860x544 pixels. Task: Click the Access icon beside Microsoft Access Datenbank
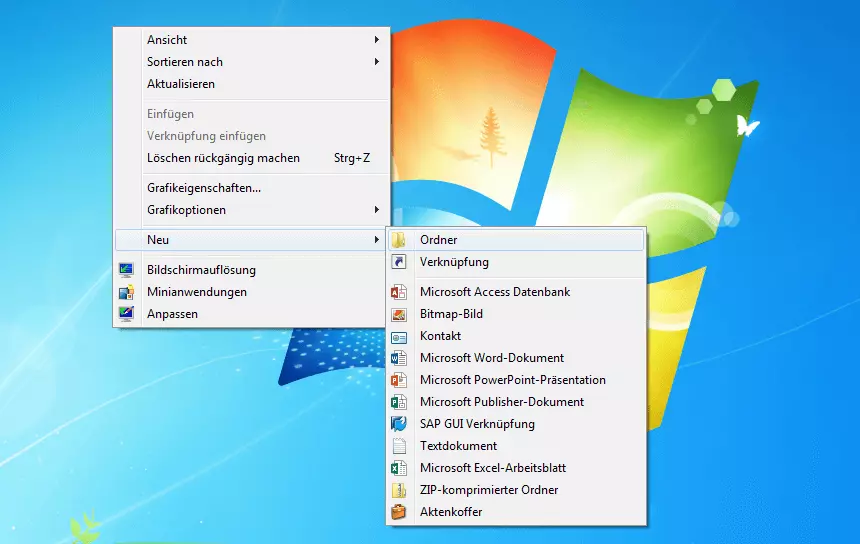tap(399, 292)
